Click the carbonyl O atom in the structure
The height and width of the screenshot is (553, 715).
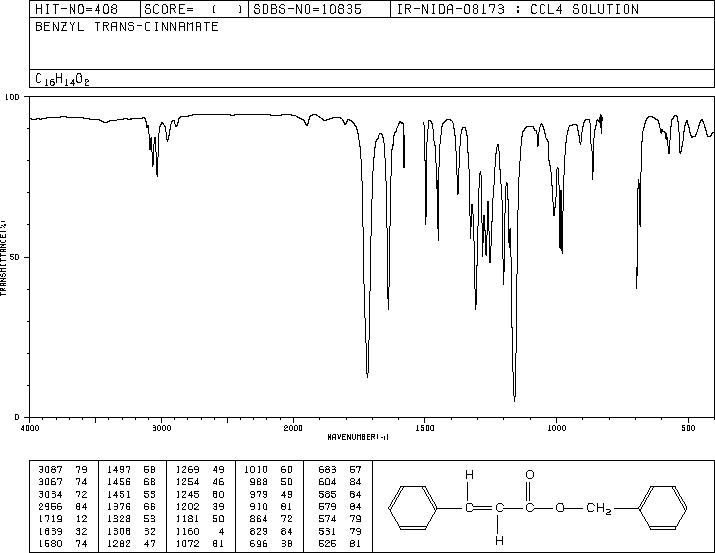pyautogui.click(x=529, y=475)
